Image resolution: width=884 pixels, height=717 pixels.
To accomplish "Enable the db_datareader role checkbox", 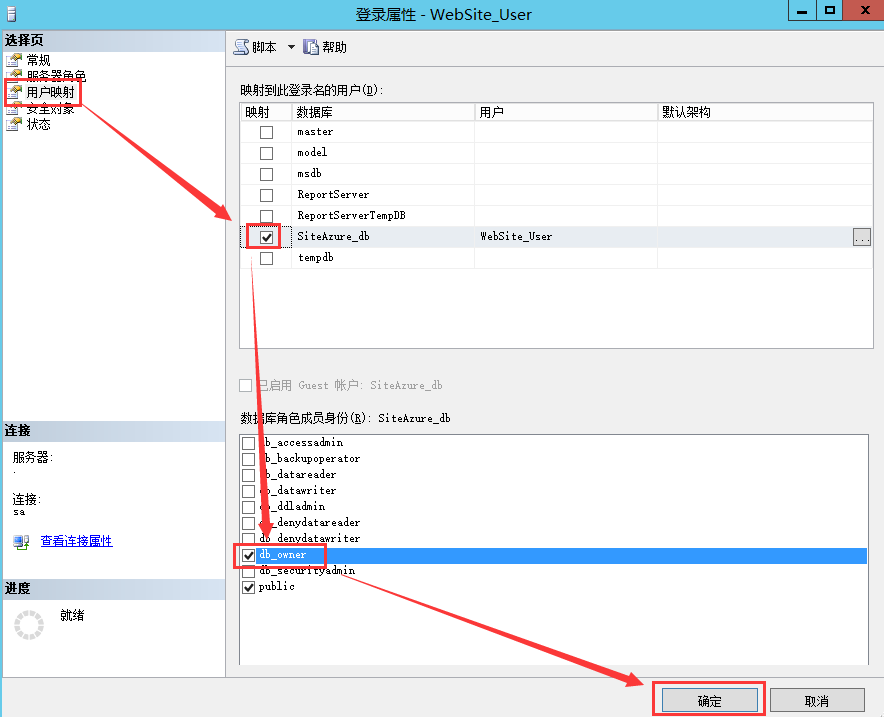I will pyautogui.click(x=248, y=475).
